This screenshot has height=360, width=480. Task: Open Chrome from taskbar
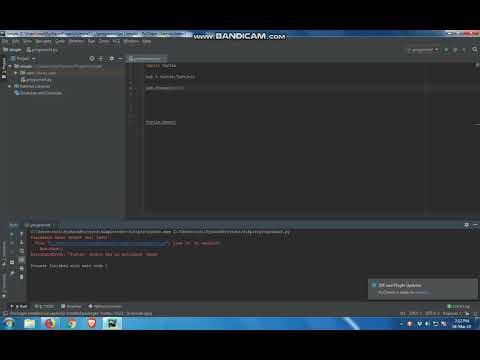tap(71, 323)
